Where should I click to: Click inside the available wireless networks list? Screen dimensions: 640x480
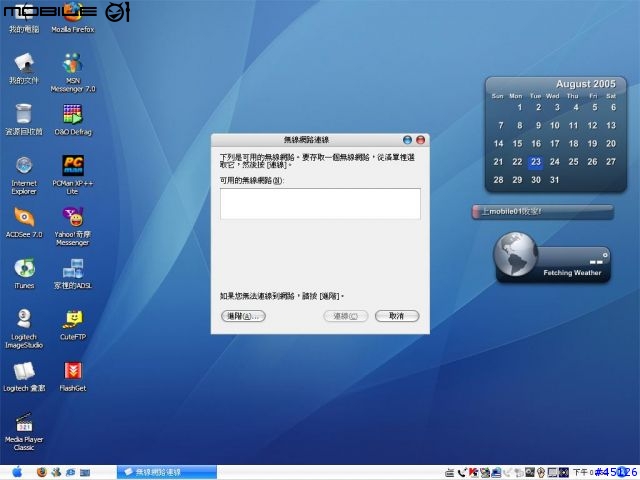pyautogui.click(x=320, y=204)
